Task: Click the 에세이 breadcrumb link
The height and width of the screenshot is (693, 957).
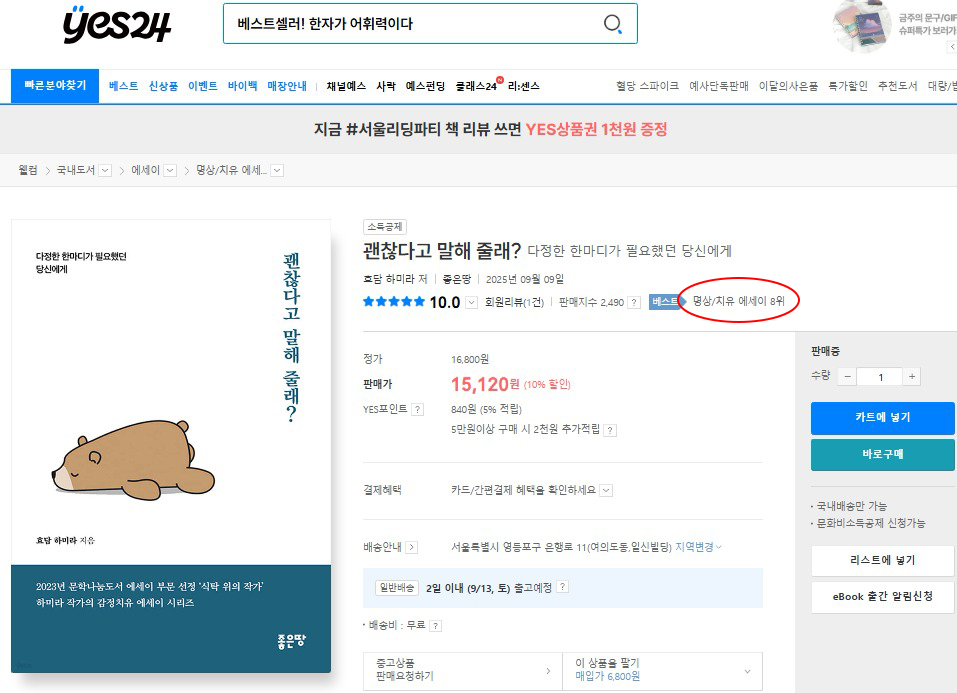Action: coord(145,170)
